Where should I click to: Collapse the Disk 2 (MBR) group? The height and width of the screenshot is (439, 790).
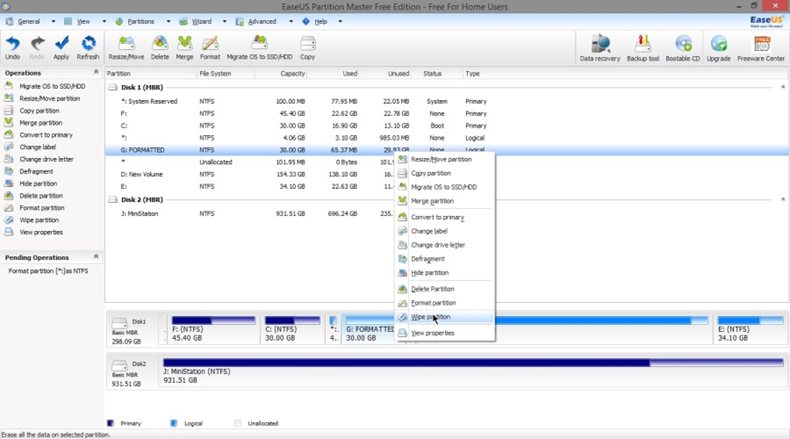tap(782, 200)
